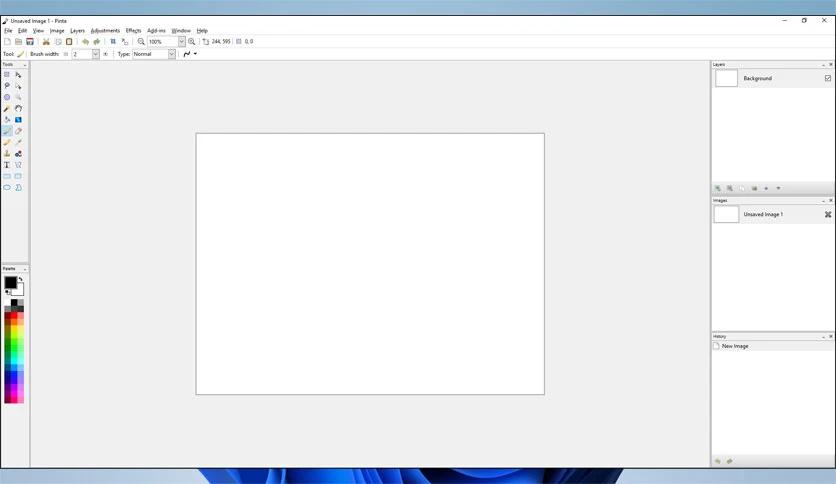836x484 pixels.
Task: Select the Freeform Shape tool
Action: pyautogui.click(x=18, y=188)
